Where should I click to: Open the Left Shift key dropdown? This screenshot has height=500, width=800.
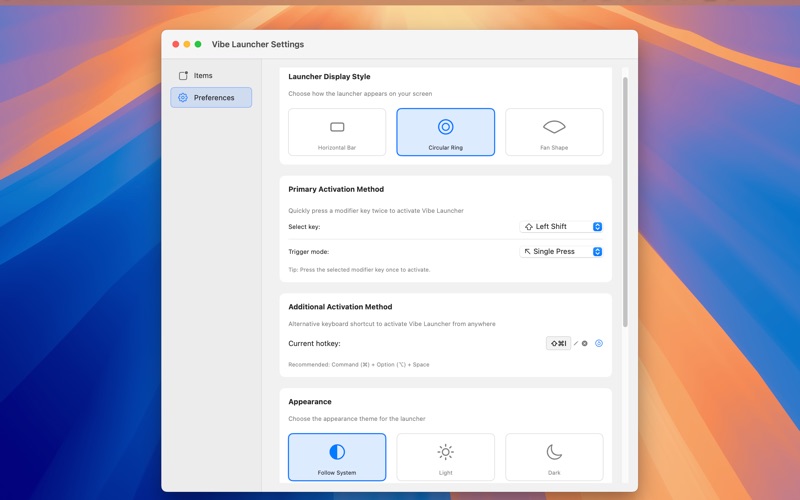click(561, 227)
